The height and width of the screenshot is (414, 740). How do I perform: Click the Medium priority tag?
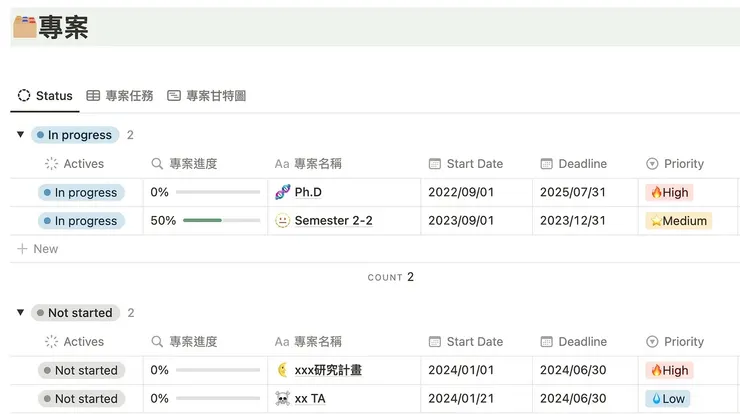pyautogui.click(x=678, y=221)
